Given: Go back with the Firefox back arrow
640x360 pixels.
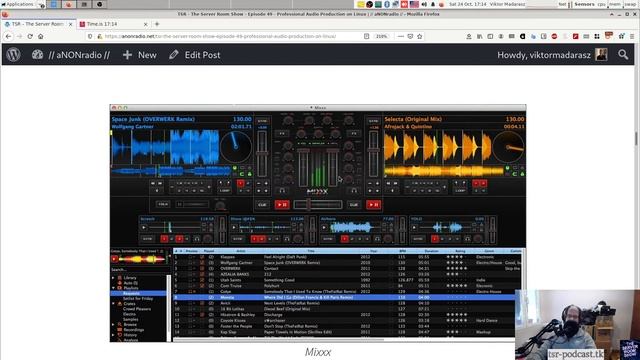Looking at the screenshot, I should pos(8,36).
